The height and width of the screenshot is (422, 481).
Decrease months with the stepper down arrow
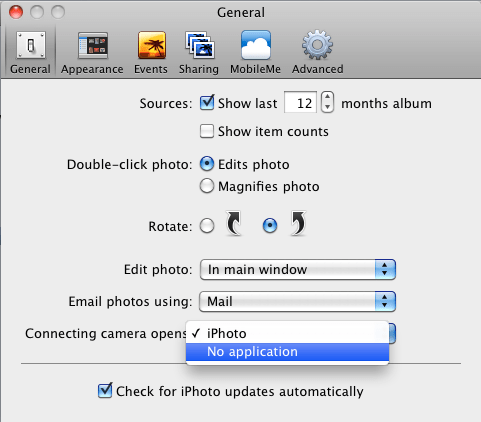[327, 107]
